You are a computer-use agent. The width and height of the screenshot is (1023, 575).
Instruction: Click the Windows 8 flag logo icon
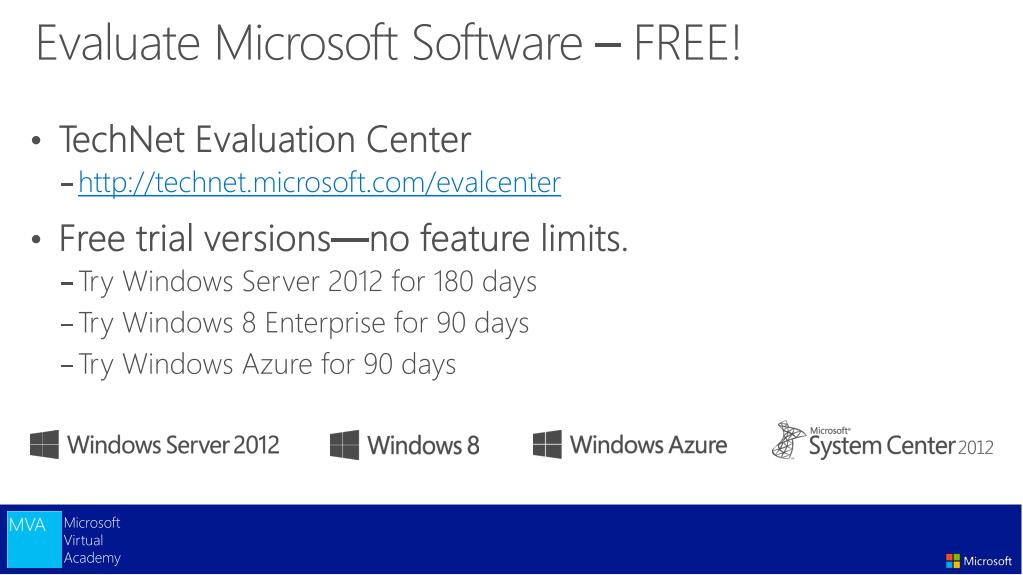point(344,444)
